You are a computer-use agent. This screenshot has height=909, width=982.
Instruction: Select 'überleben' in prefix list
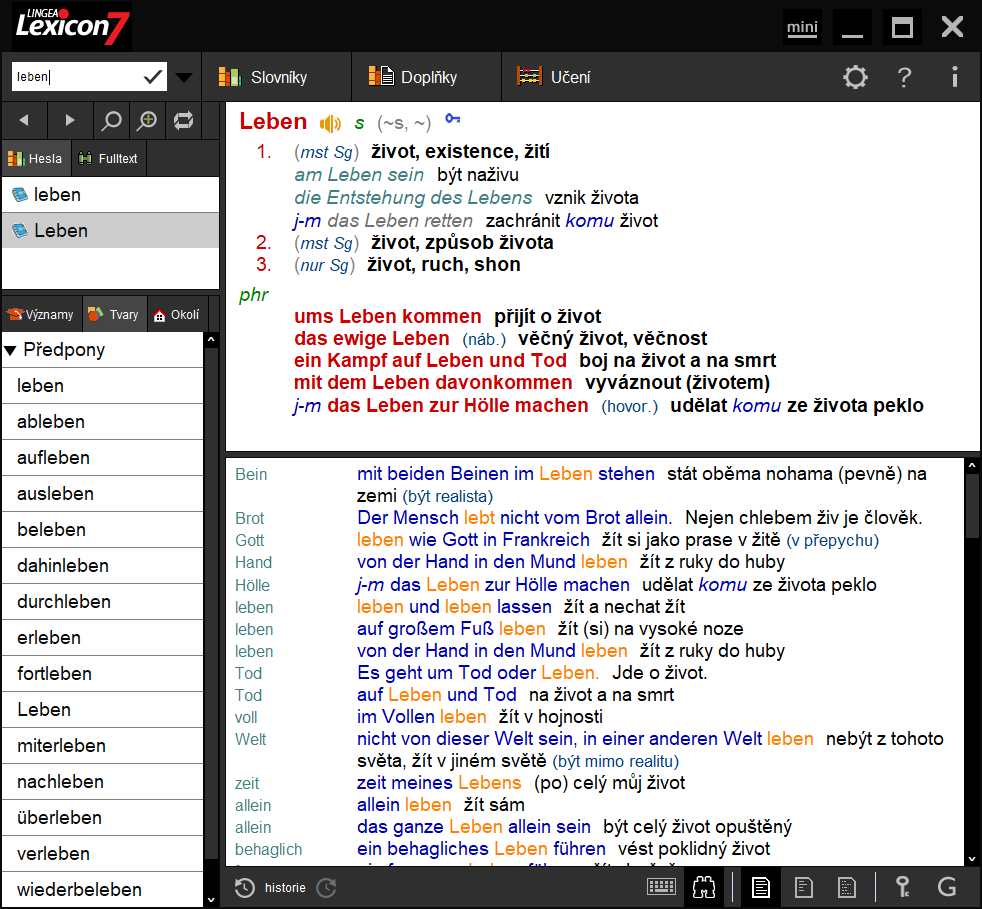[103, 818]
